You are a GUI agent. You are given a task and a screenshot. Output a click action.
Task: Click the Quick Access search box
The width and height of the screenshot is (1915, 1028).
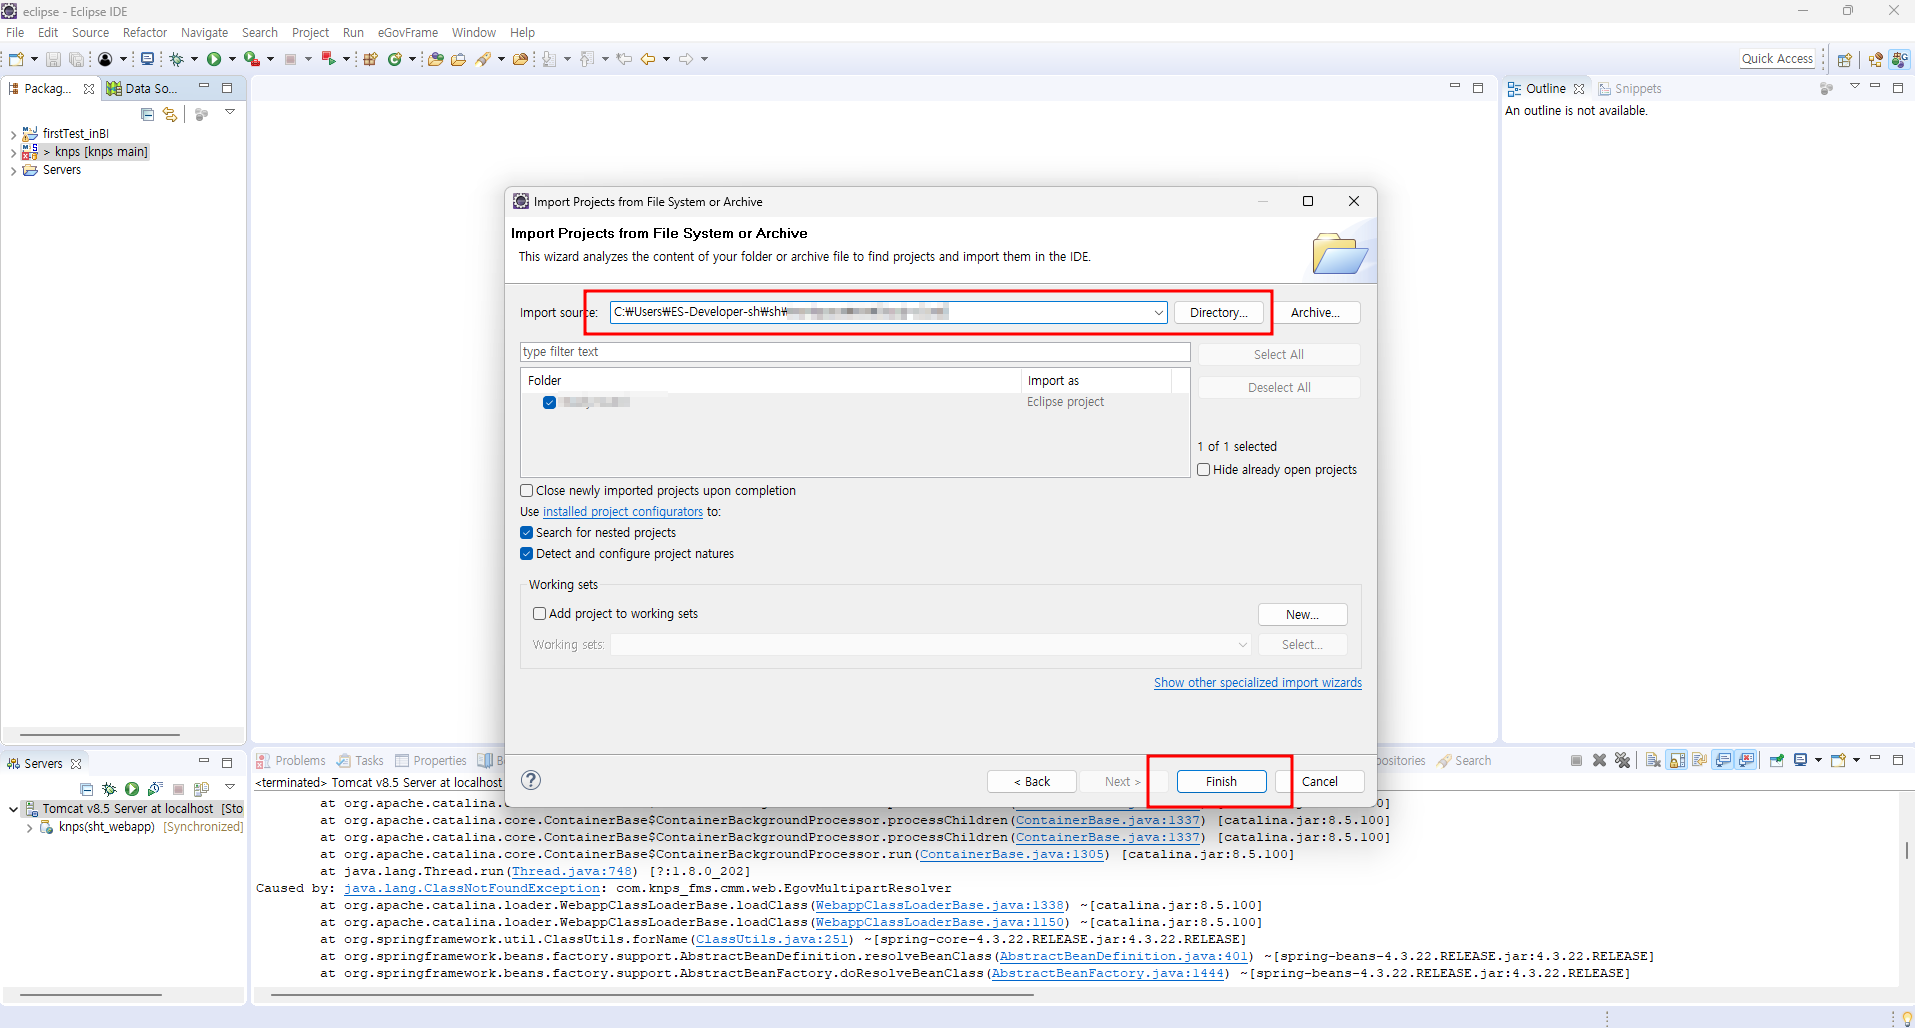[1777, 59]
